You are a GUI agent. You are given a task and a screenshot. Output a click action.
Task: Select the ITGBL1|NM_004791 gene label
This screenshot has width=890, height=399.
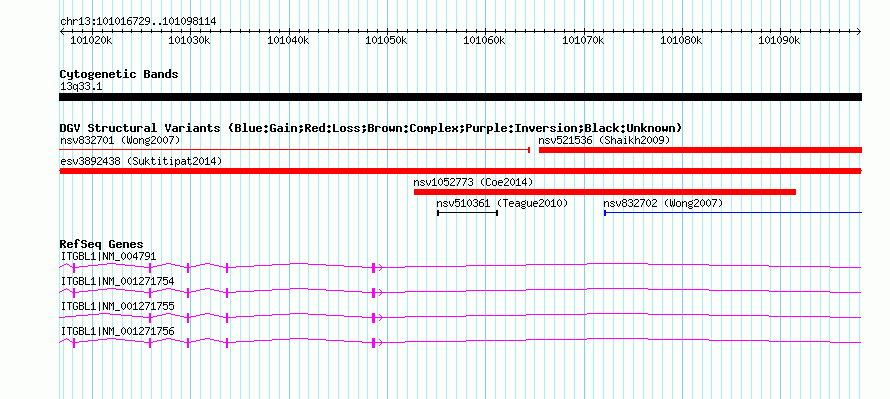[108, 256]
